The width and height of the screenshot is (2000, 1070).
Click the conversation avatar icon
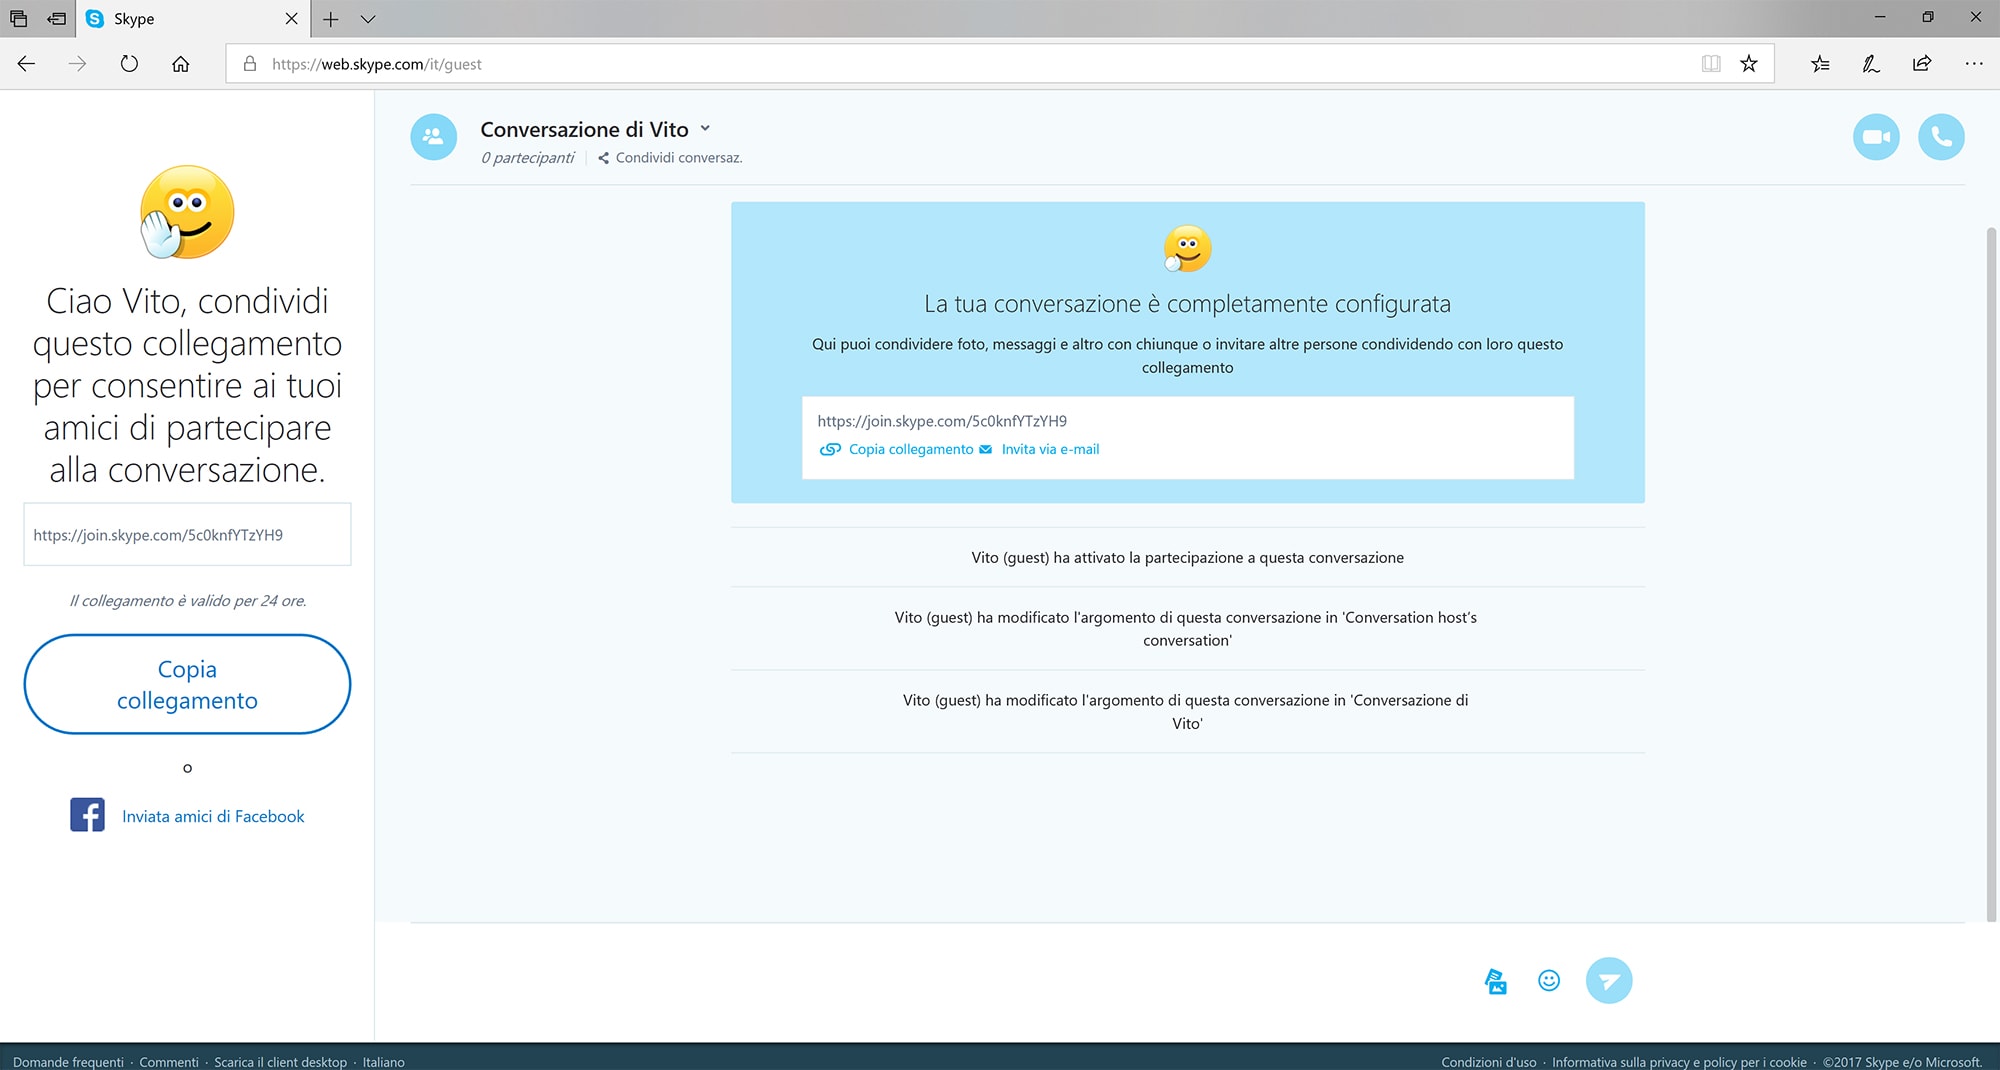[x=433, y=137]
